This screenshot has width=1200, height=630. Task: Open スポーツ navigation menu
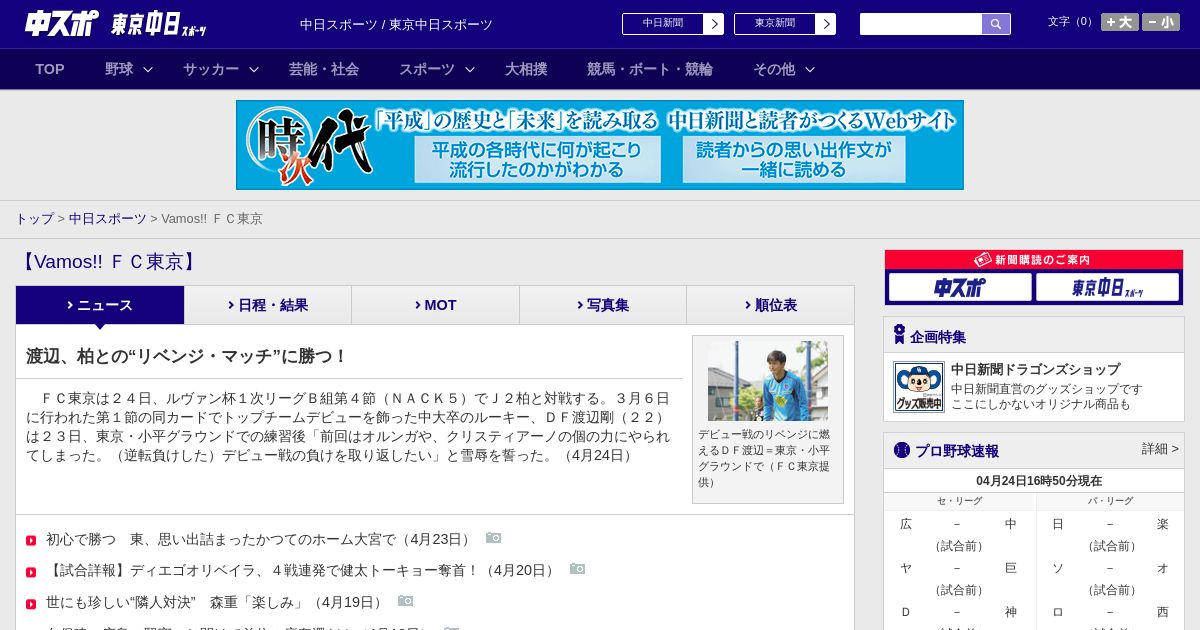coord(427,69)
